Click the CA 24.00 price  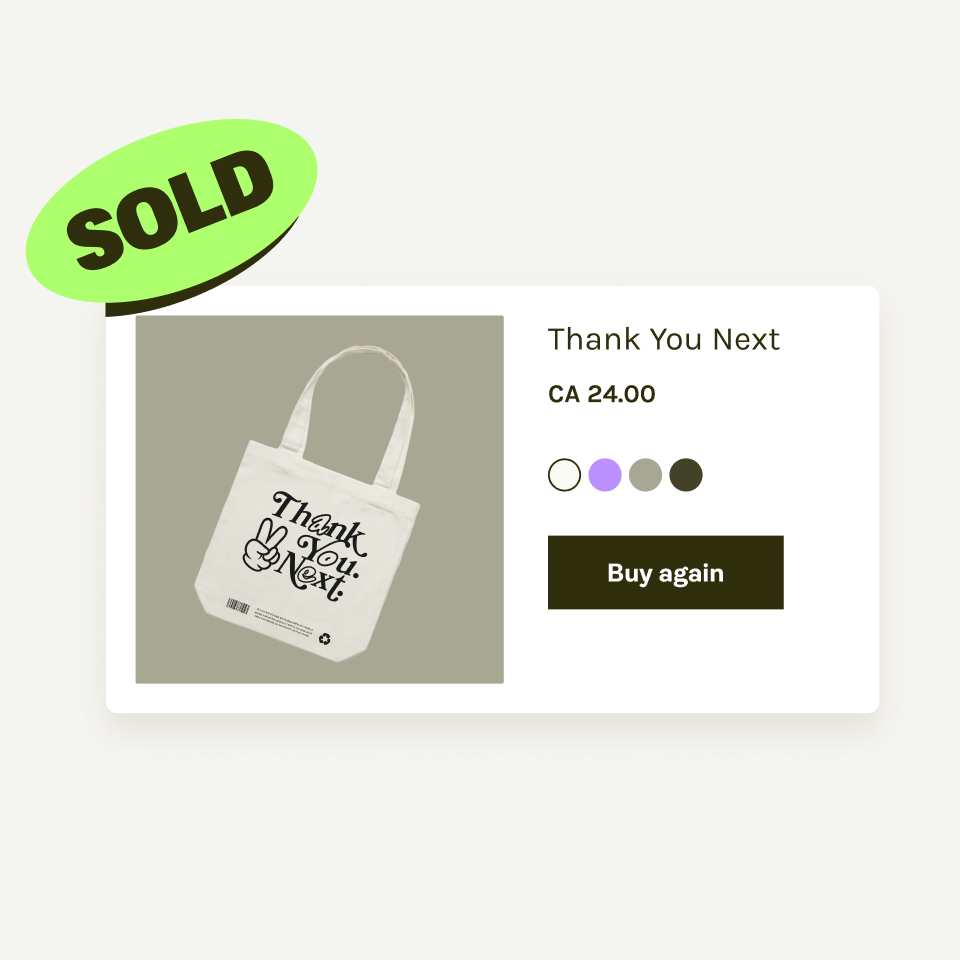coord(601,394)
